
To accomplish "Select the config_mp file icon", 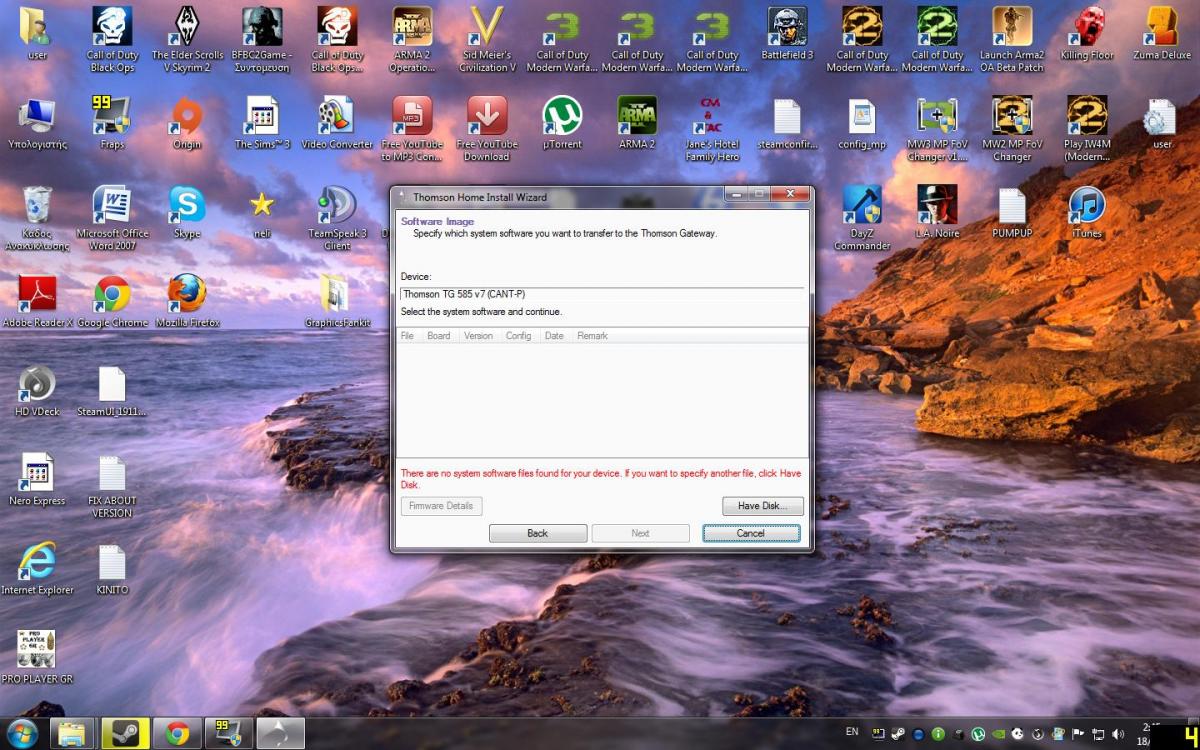I will (x=862, y=123).
